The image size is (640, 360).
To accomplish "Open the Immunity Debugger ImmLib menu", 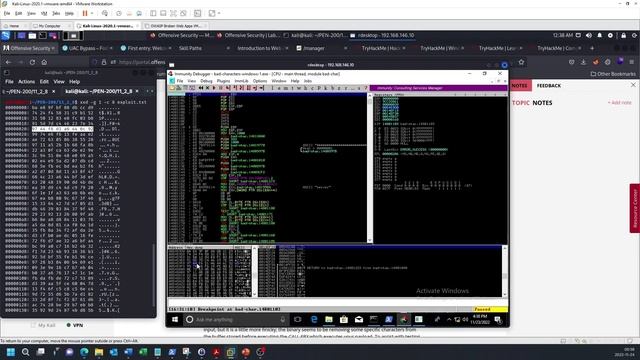I will [241, 81].
